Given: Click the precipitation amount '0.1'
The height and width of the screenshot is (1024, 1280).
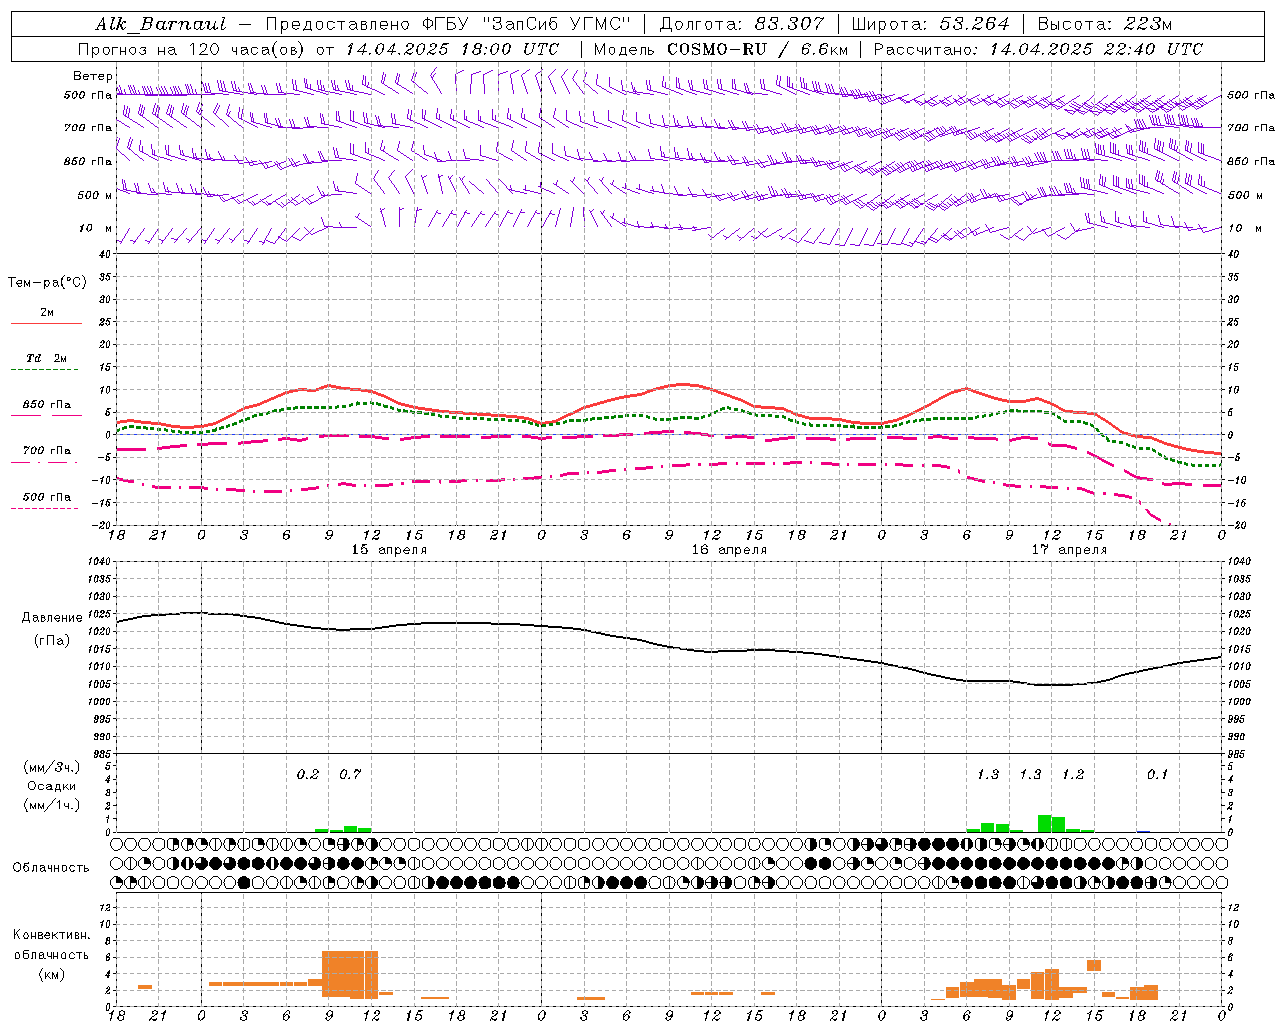Looking at the screenshot, I should pyautogui.click(x=1157, y=774).
